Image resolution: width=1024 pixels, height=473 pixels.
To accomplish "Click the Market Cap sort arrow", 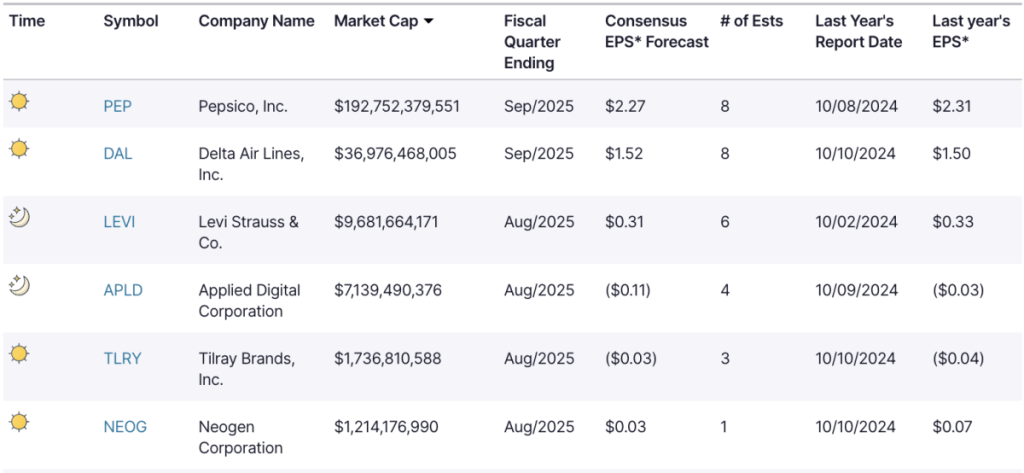I will pyautogui.click(x=429, y=21).
